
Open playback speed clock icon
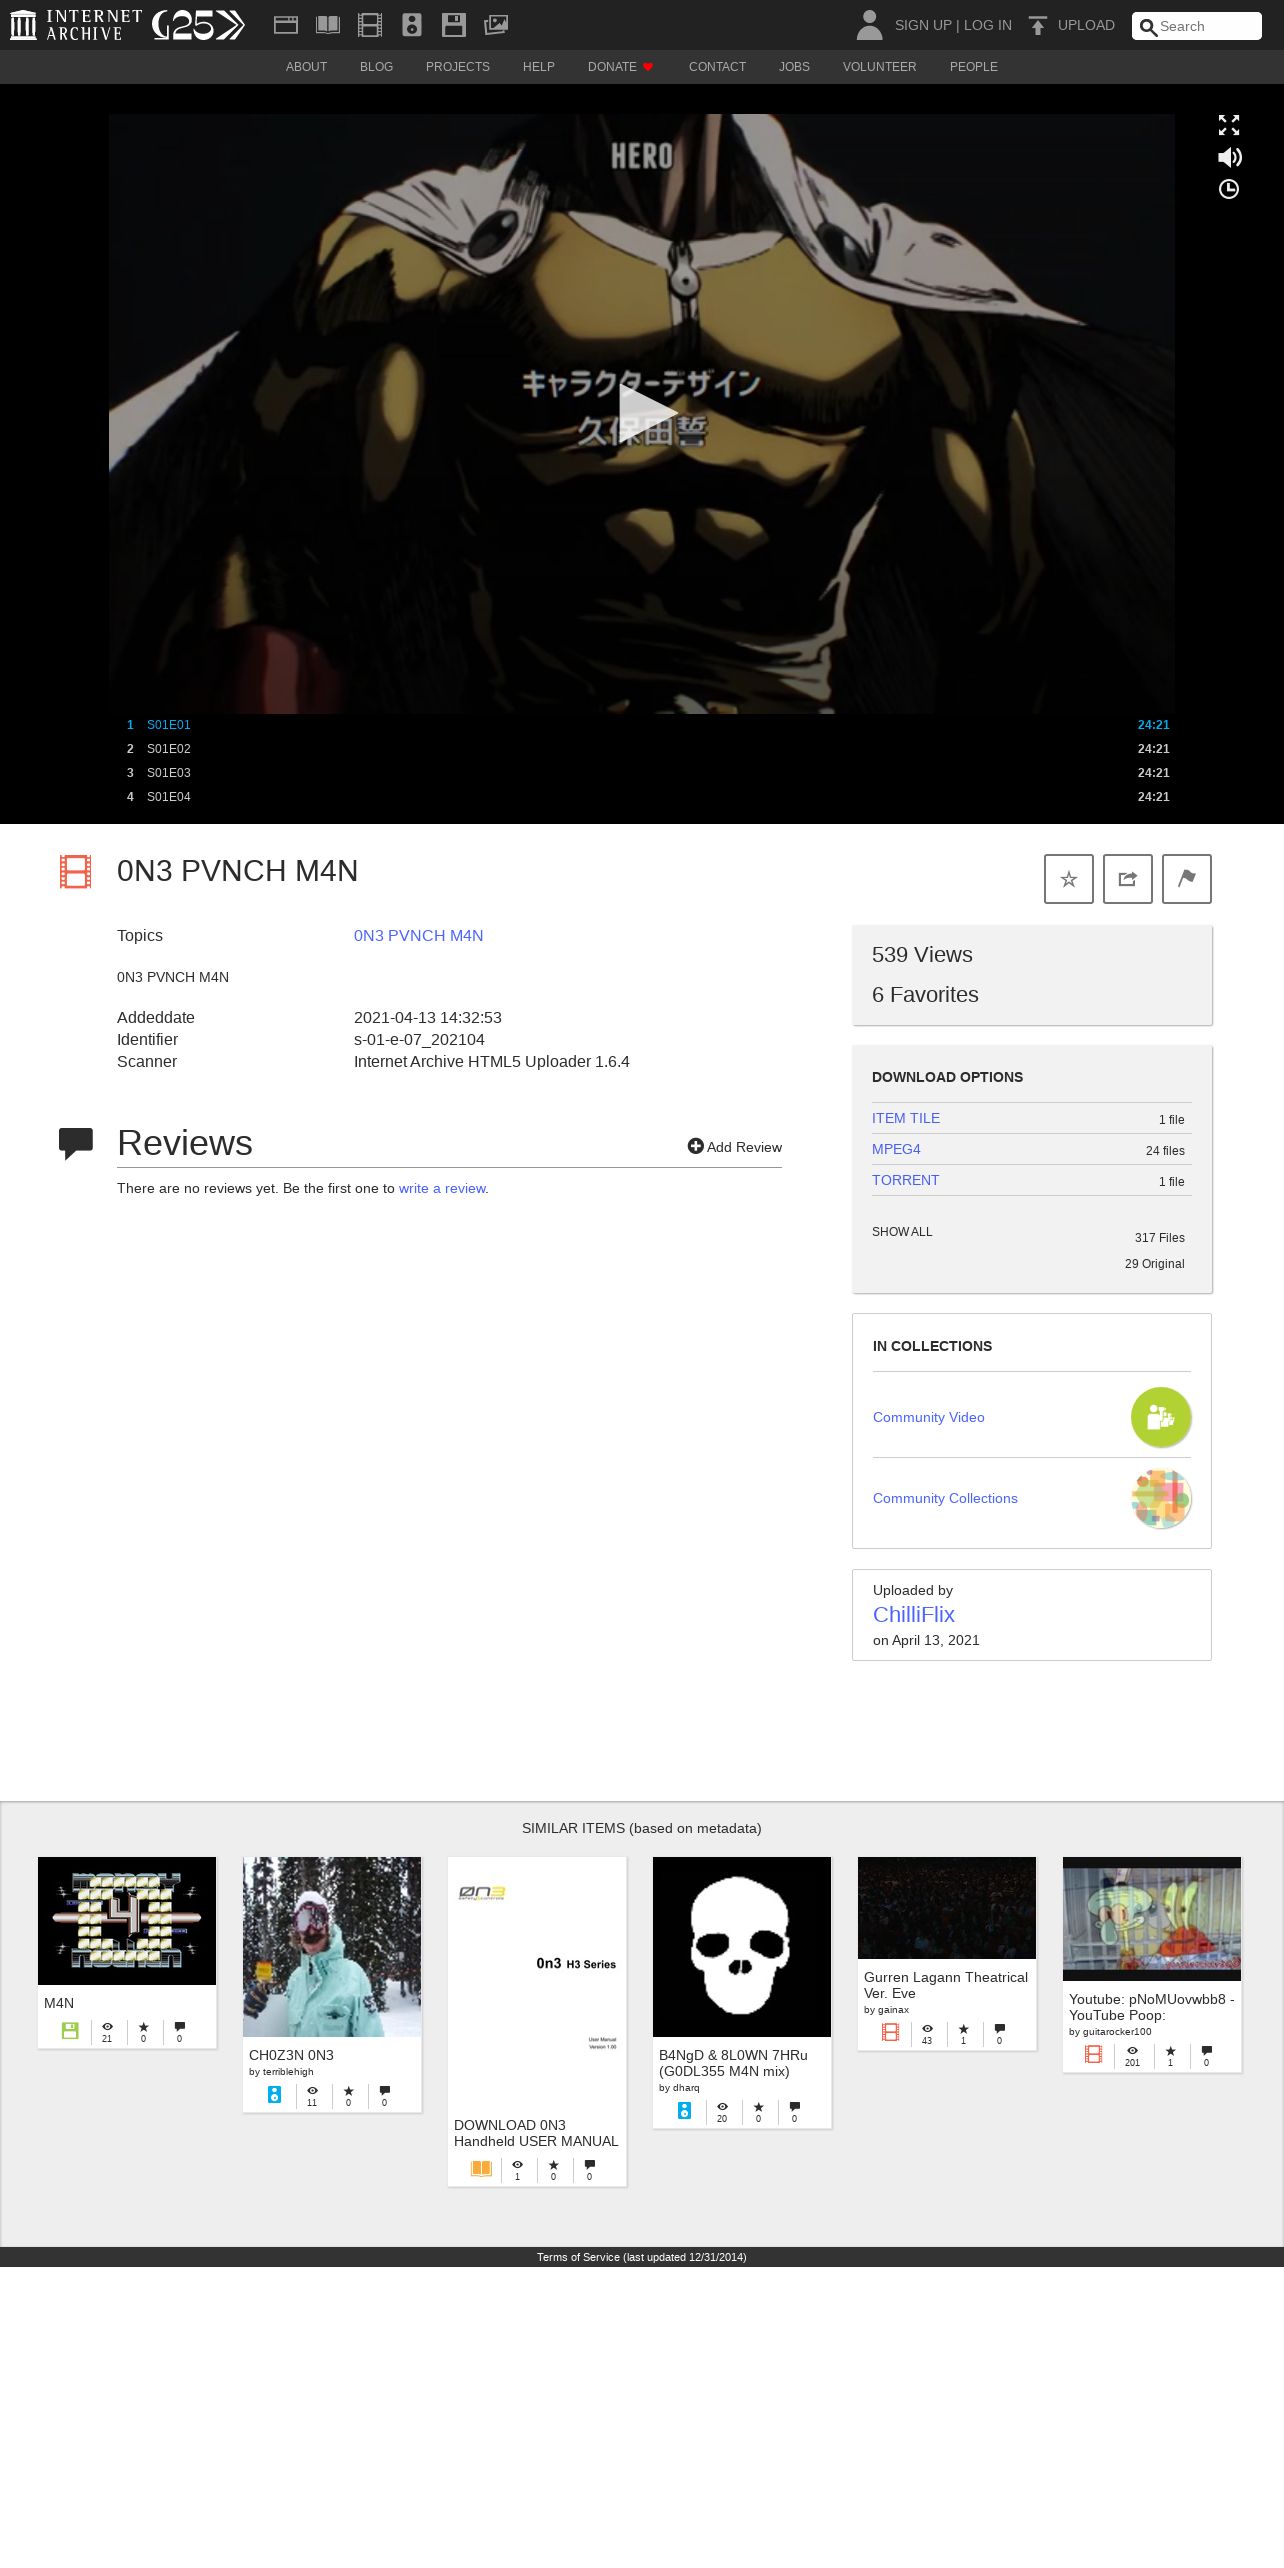point(1229,189)
